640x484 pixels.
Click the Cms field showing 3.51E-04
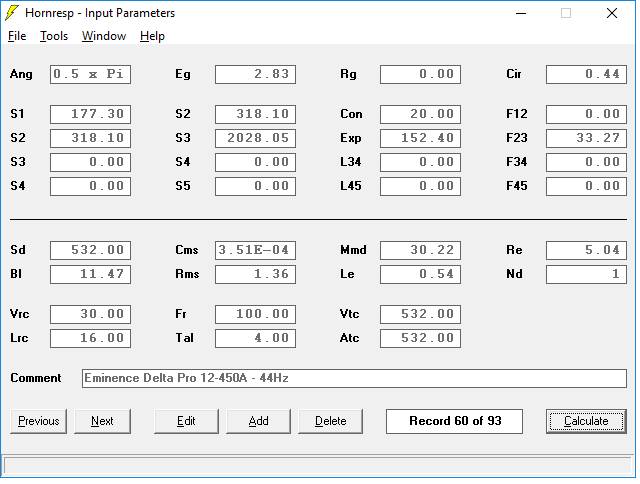click(255, 250)
